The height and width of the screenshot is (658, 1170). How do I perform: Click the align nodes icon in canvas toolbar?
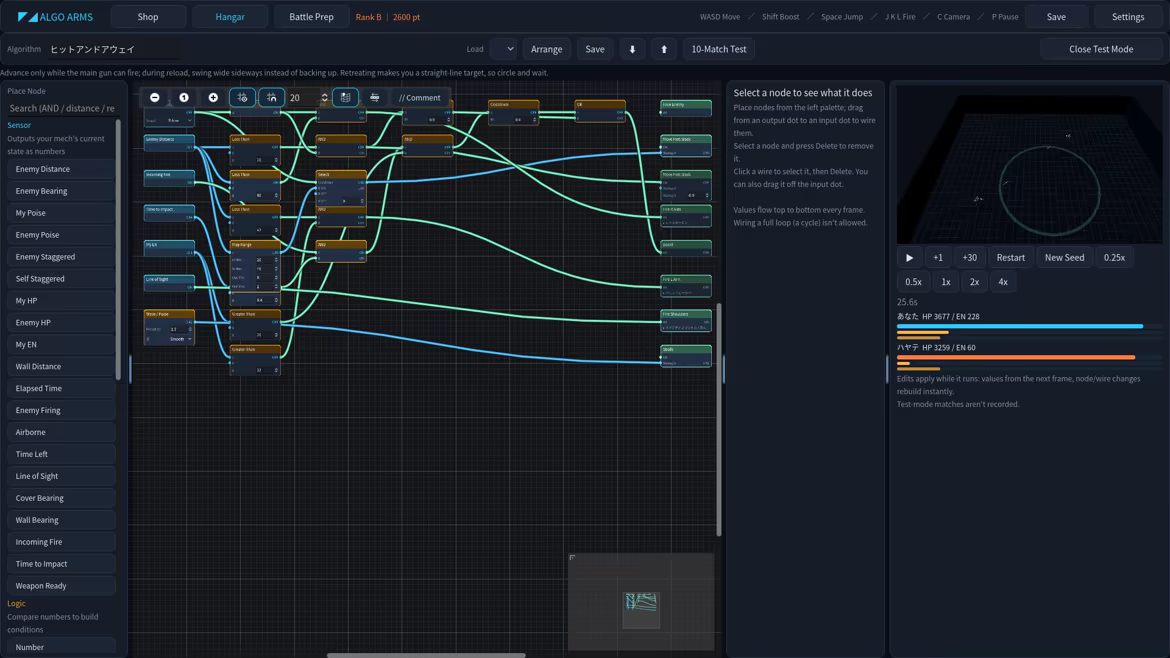click(375, 98)
